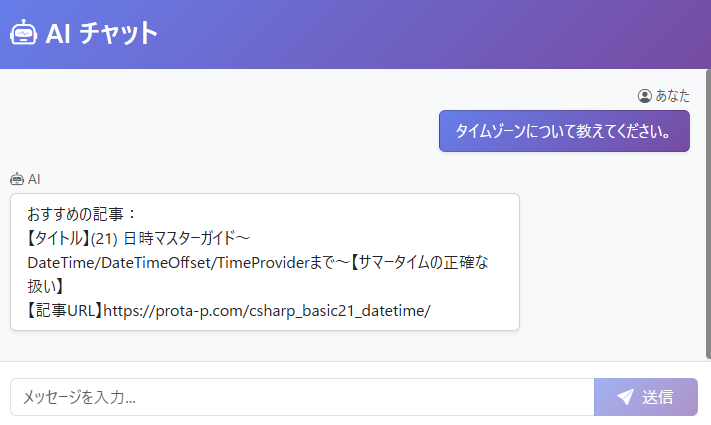
Task: Click the サマータイムの正確な text segment
Action: click(430, 262)
